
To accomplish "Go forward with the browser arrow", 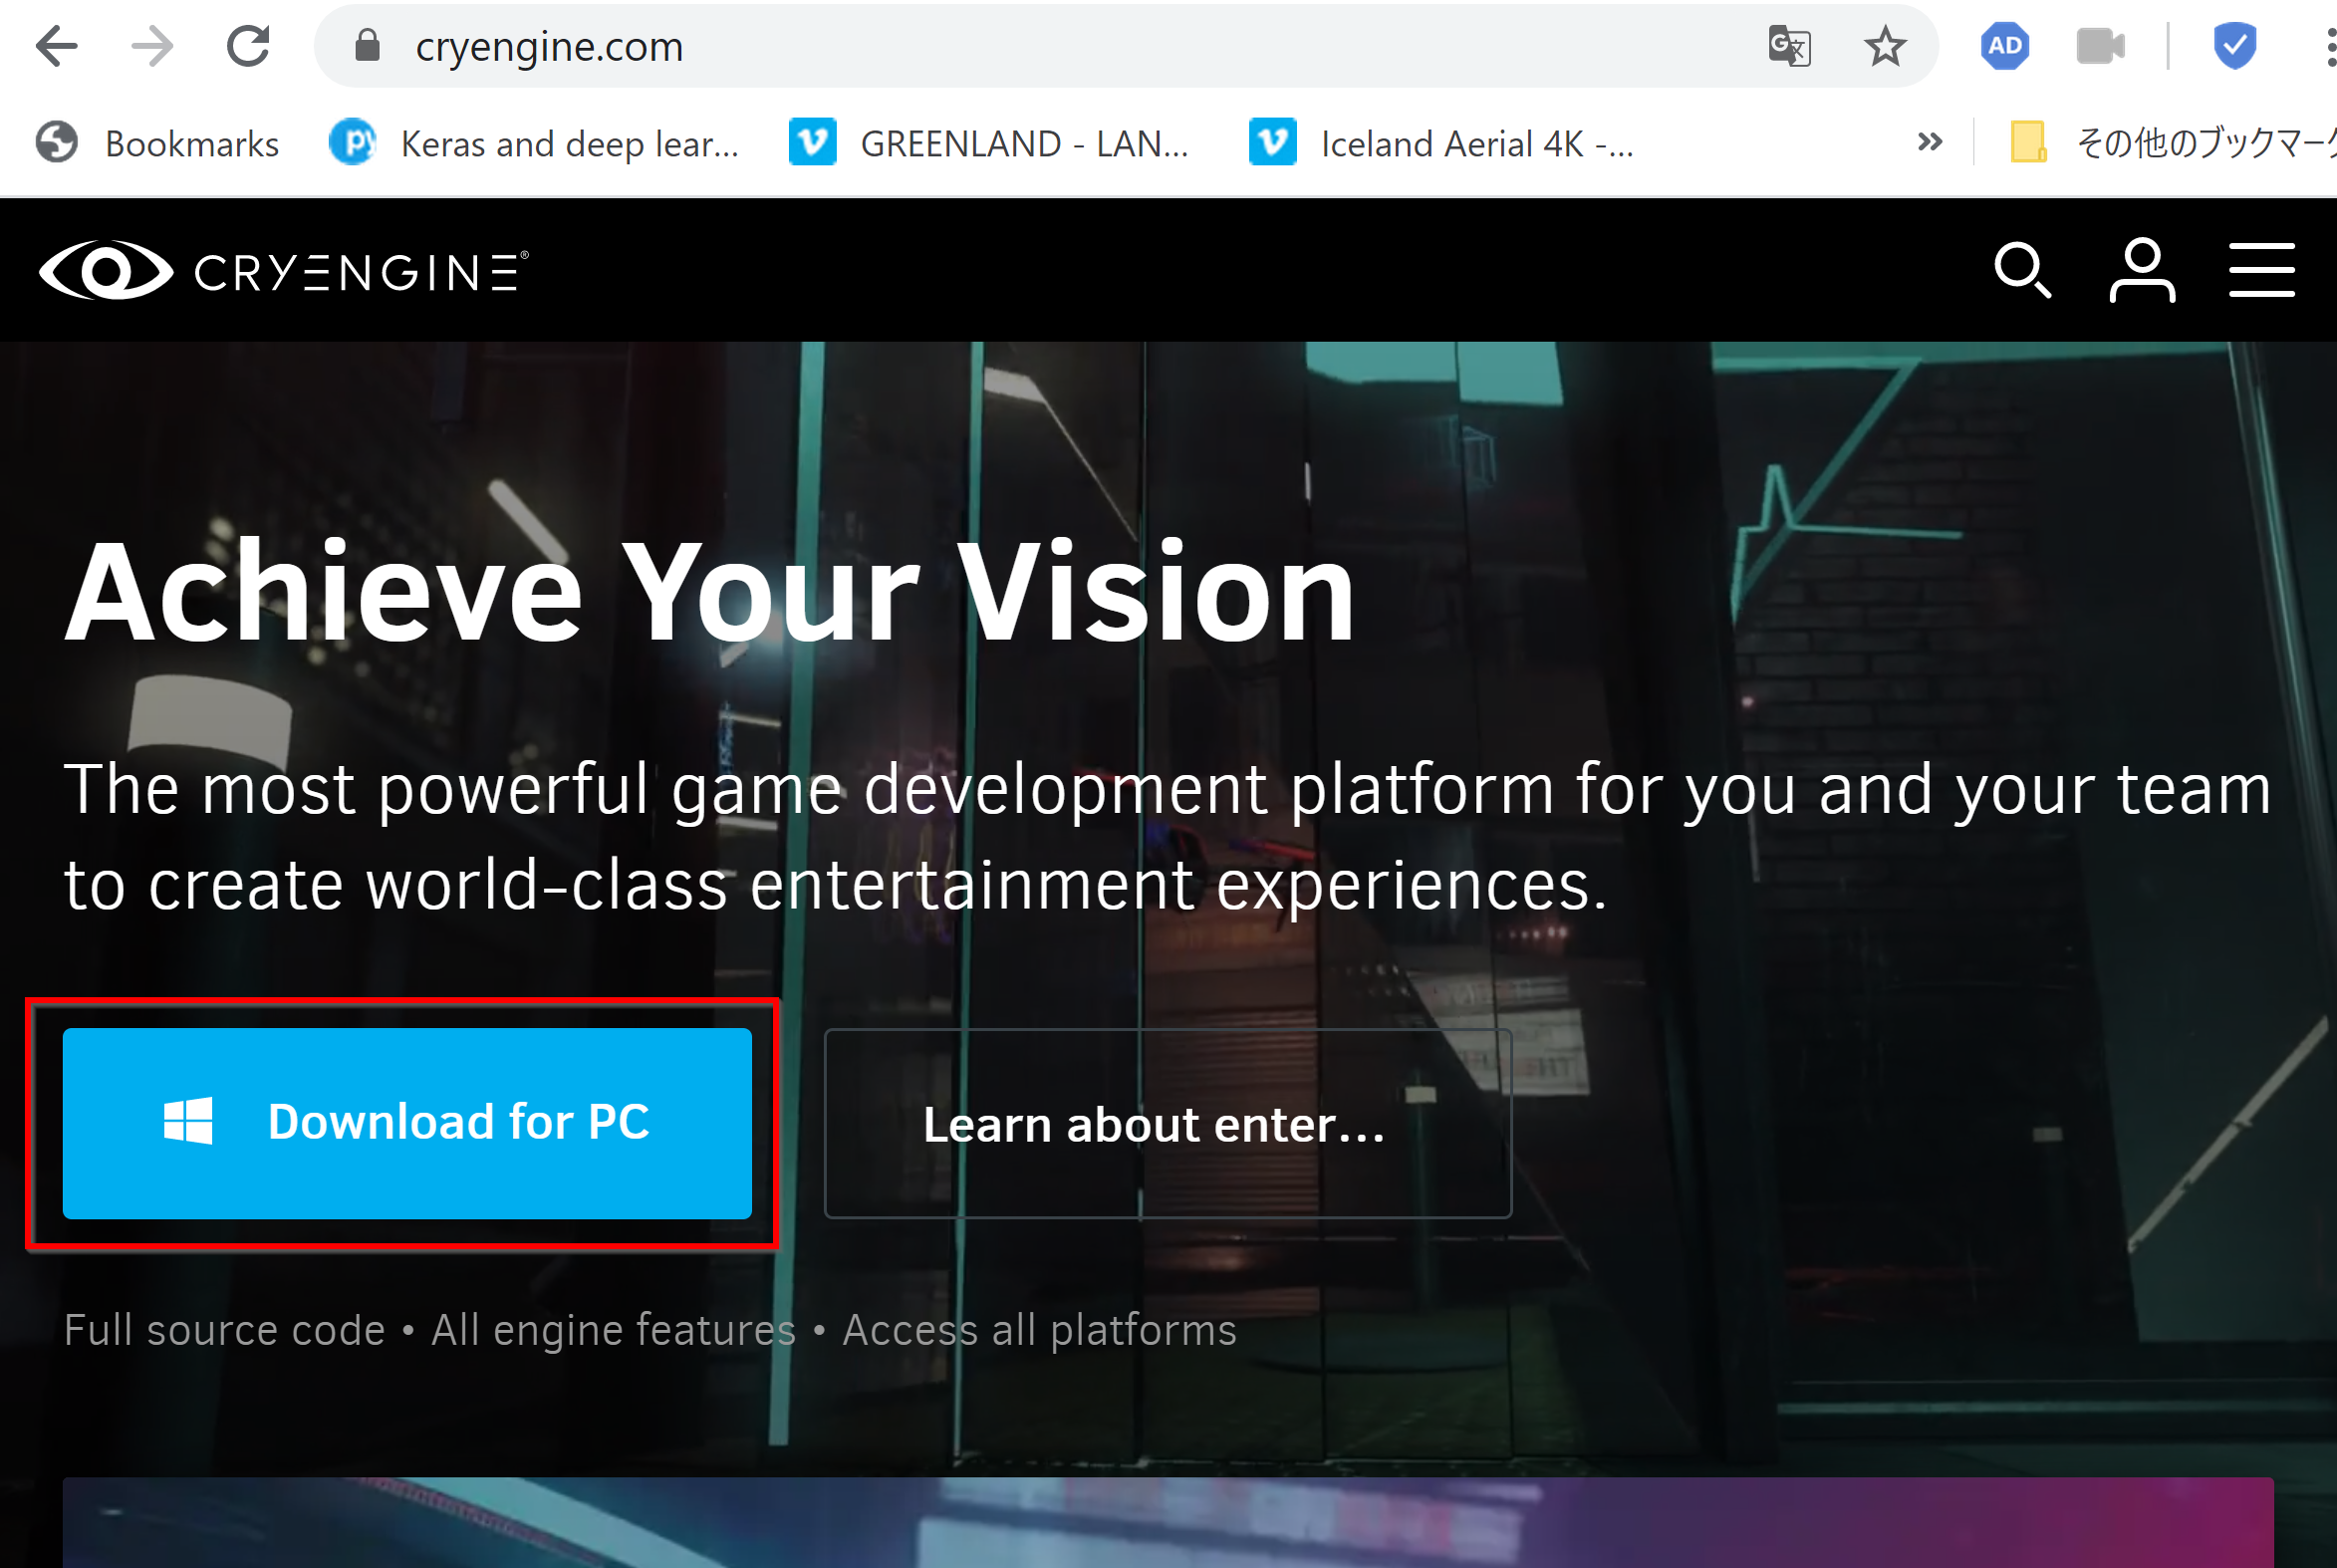I will (152, 46).
